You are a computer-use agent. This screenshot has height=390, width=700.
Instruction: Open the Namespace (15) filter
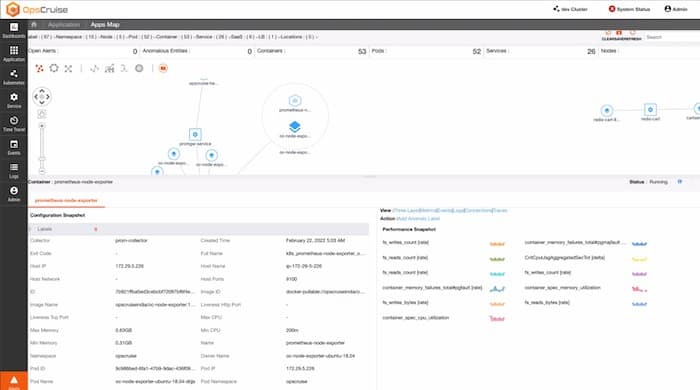(x=76, y=37)
